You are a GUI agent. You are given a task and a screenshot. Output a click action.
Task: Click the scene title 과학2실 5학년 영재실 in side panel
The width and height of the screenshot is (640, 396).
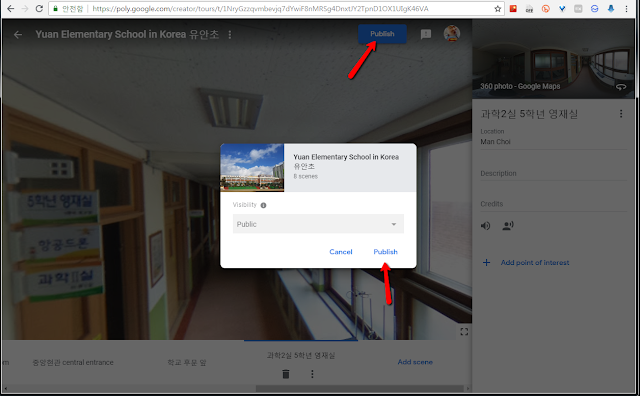point(529,114)
